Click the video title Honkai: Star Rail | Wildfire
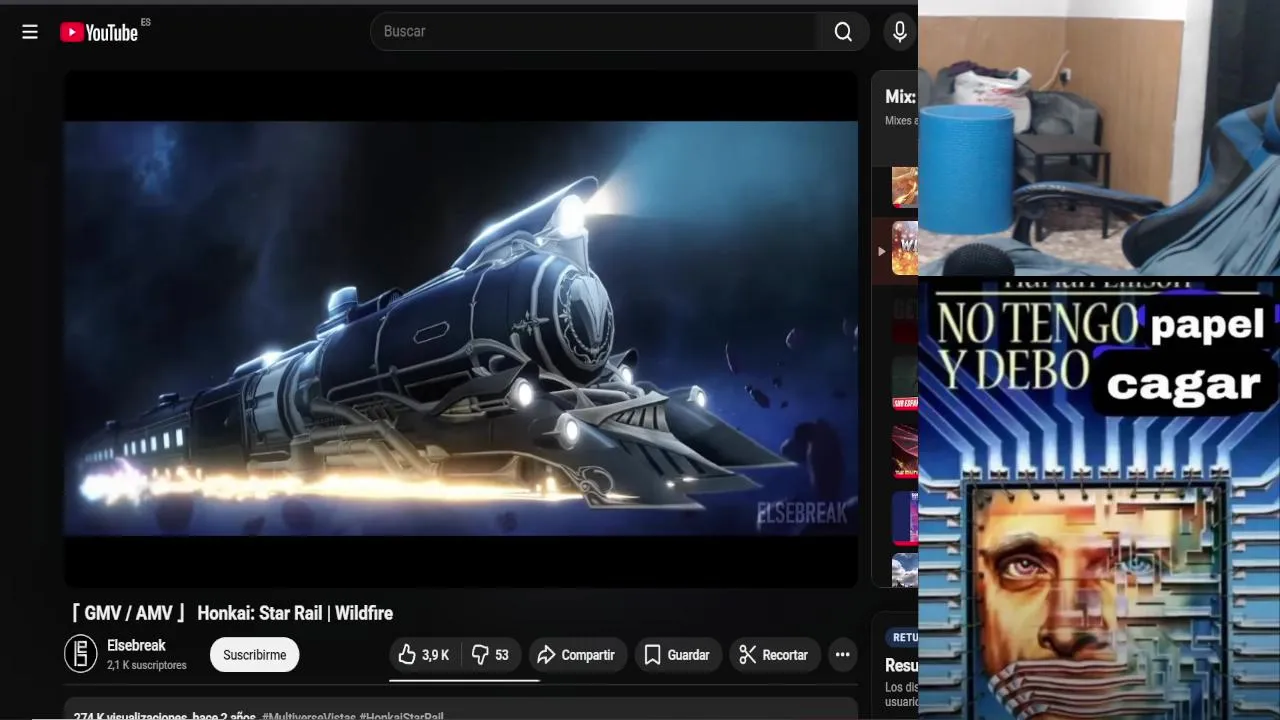 [232, 613]
